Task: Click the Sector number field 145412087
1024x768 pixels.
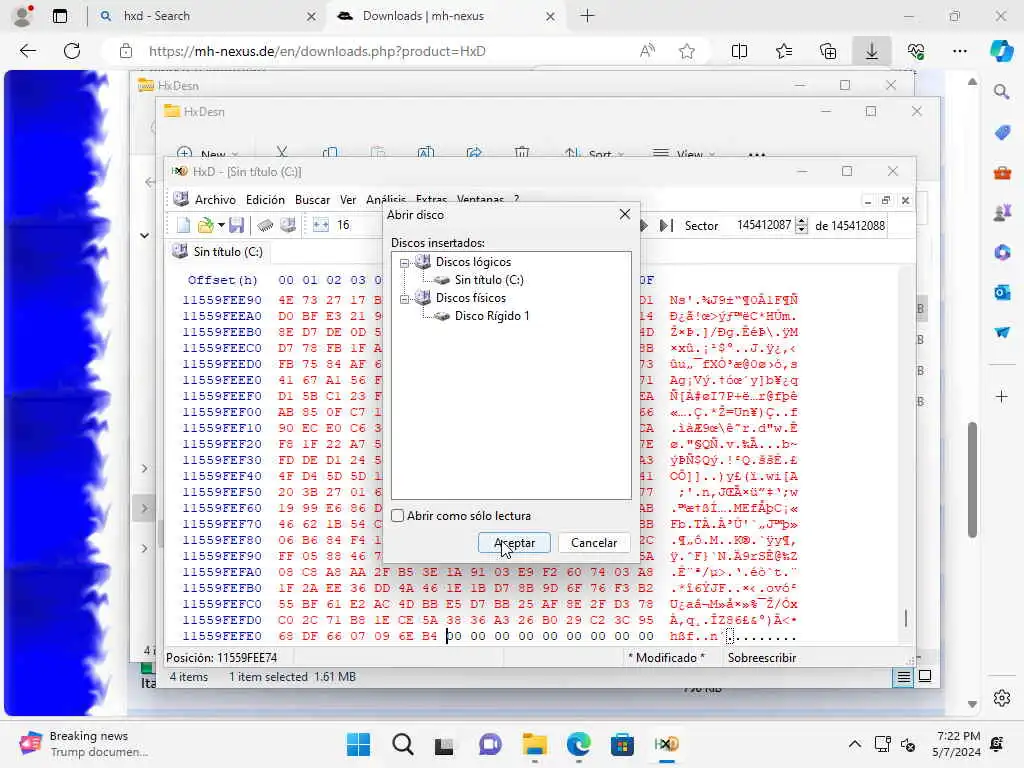Action: (762, 225)
